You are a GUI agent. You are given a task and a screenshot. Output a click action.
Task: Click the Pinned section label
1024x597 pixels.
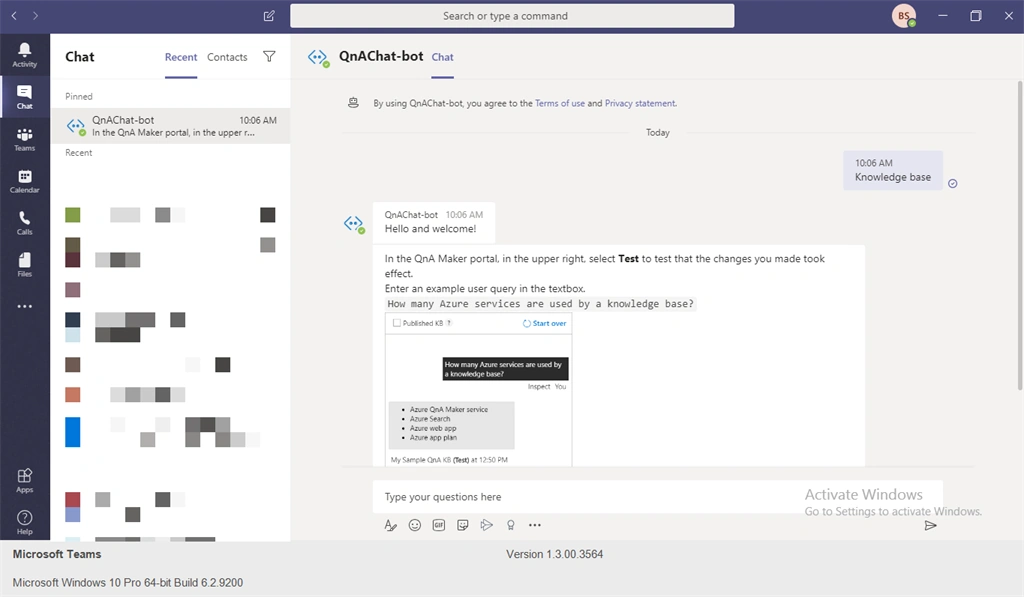pos(78,96)
